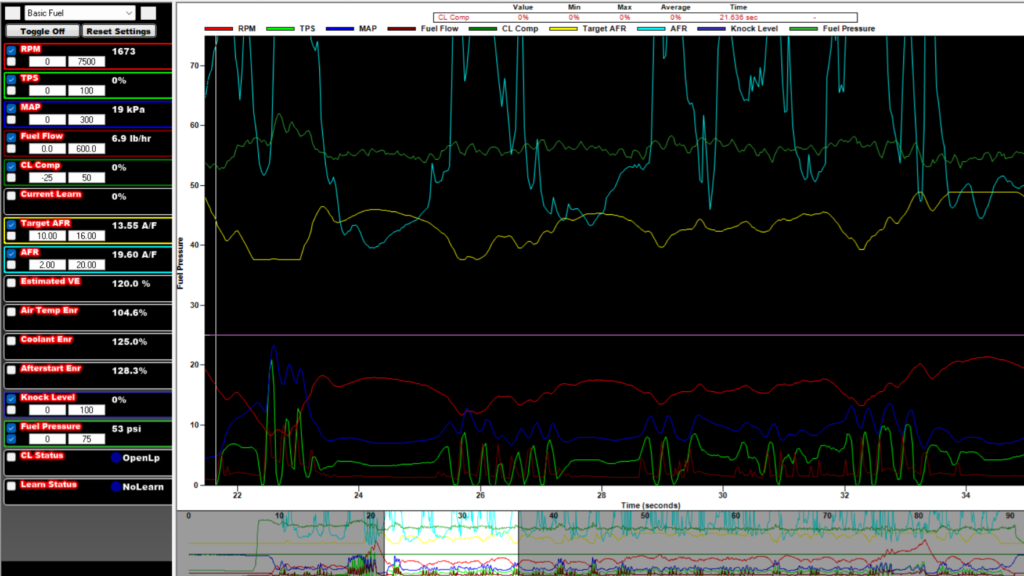Screen dimensions: 1024x576
Task: Click the CL Comp maximum field 50
Action: pyautogui.click(x=86, y=178)
